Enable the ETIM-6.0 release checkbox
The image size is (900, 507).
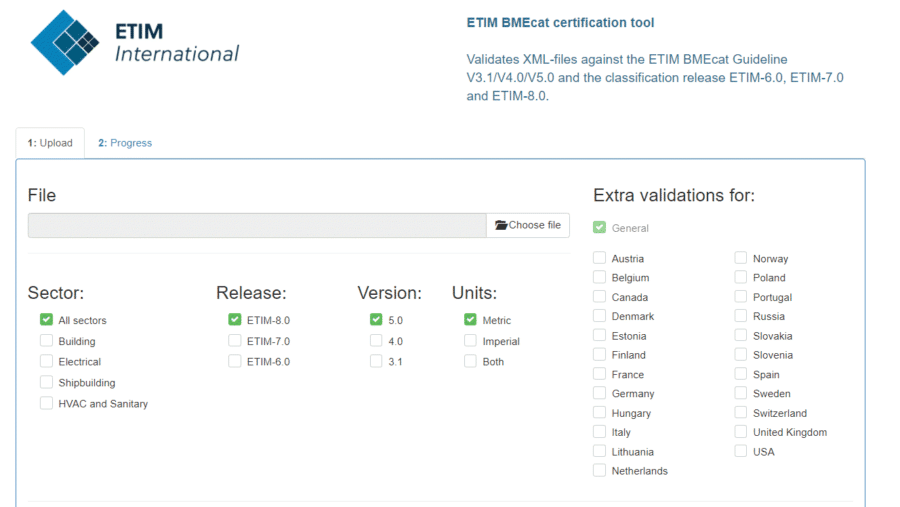pos(234,362)
